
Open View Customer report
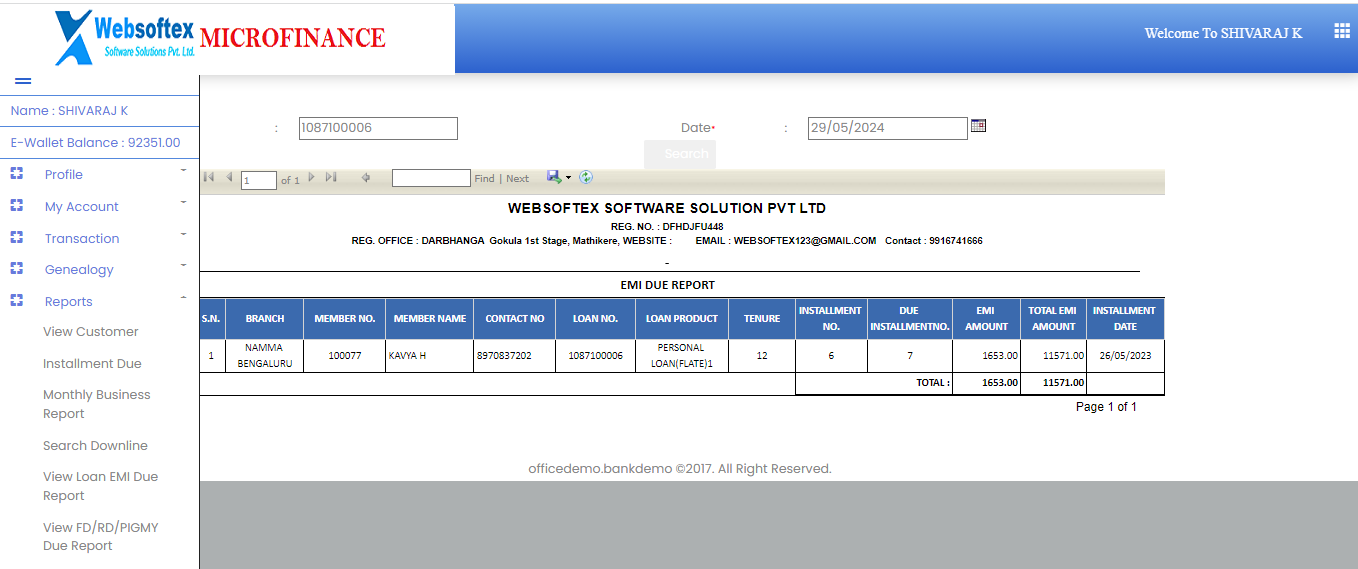tap(91, 331)
